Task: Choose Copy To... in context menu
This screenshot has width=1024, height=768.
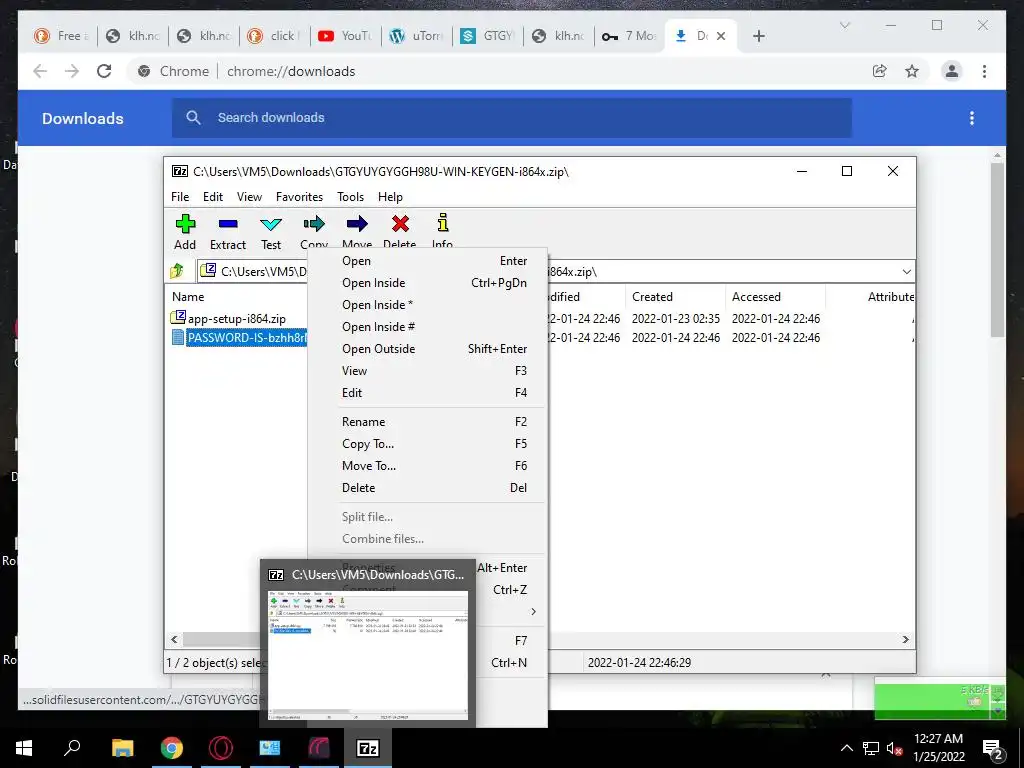Action: point(427,444)
